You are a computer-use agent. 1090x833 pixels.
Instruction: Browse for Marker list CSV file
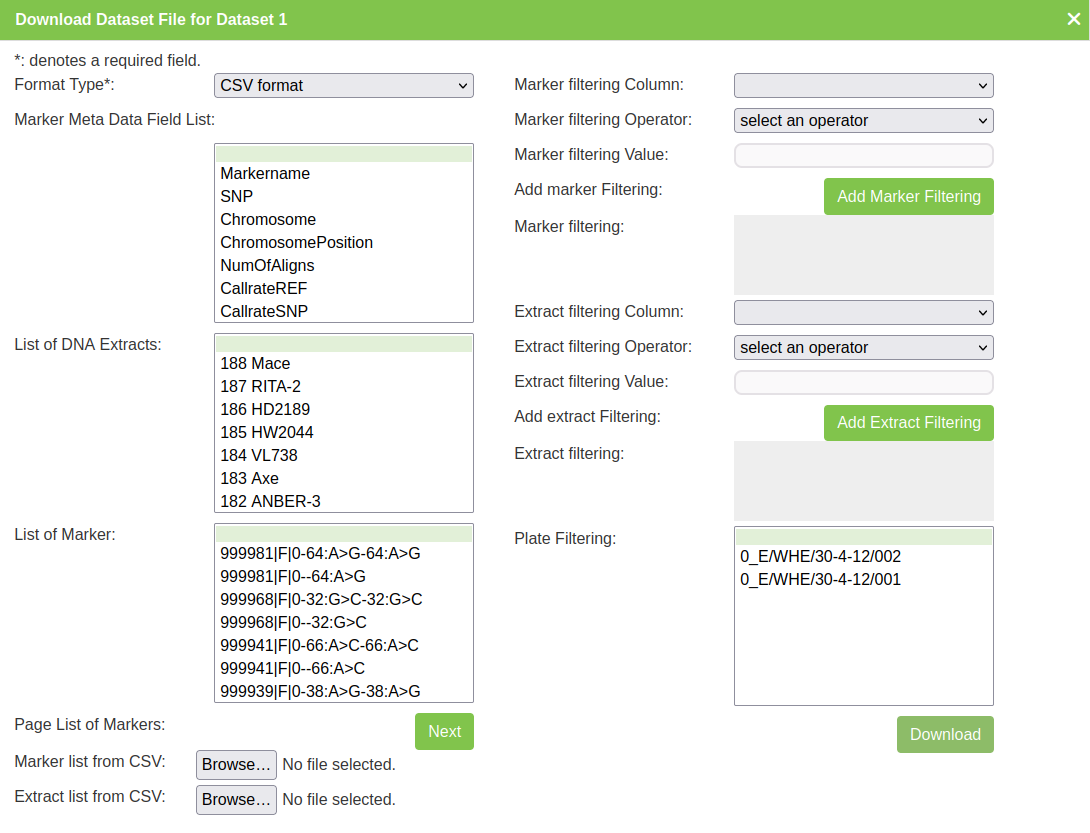236,765
